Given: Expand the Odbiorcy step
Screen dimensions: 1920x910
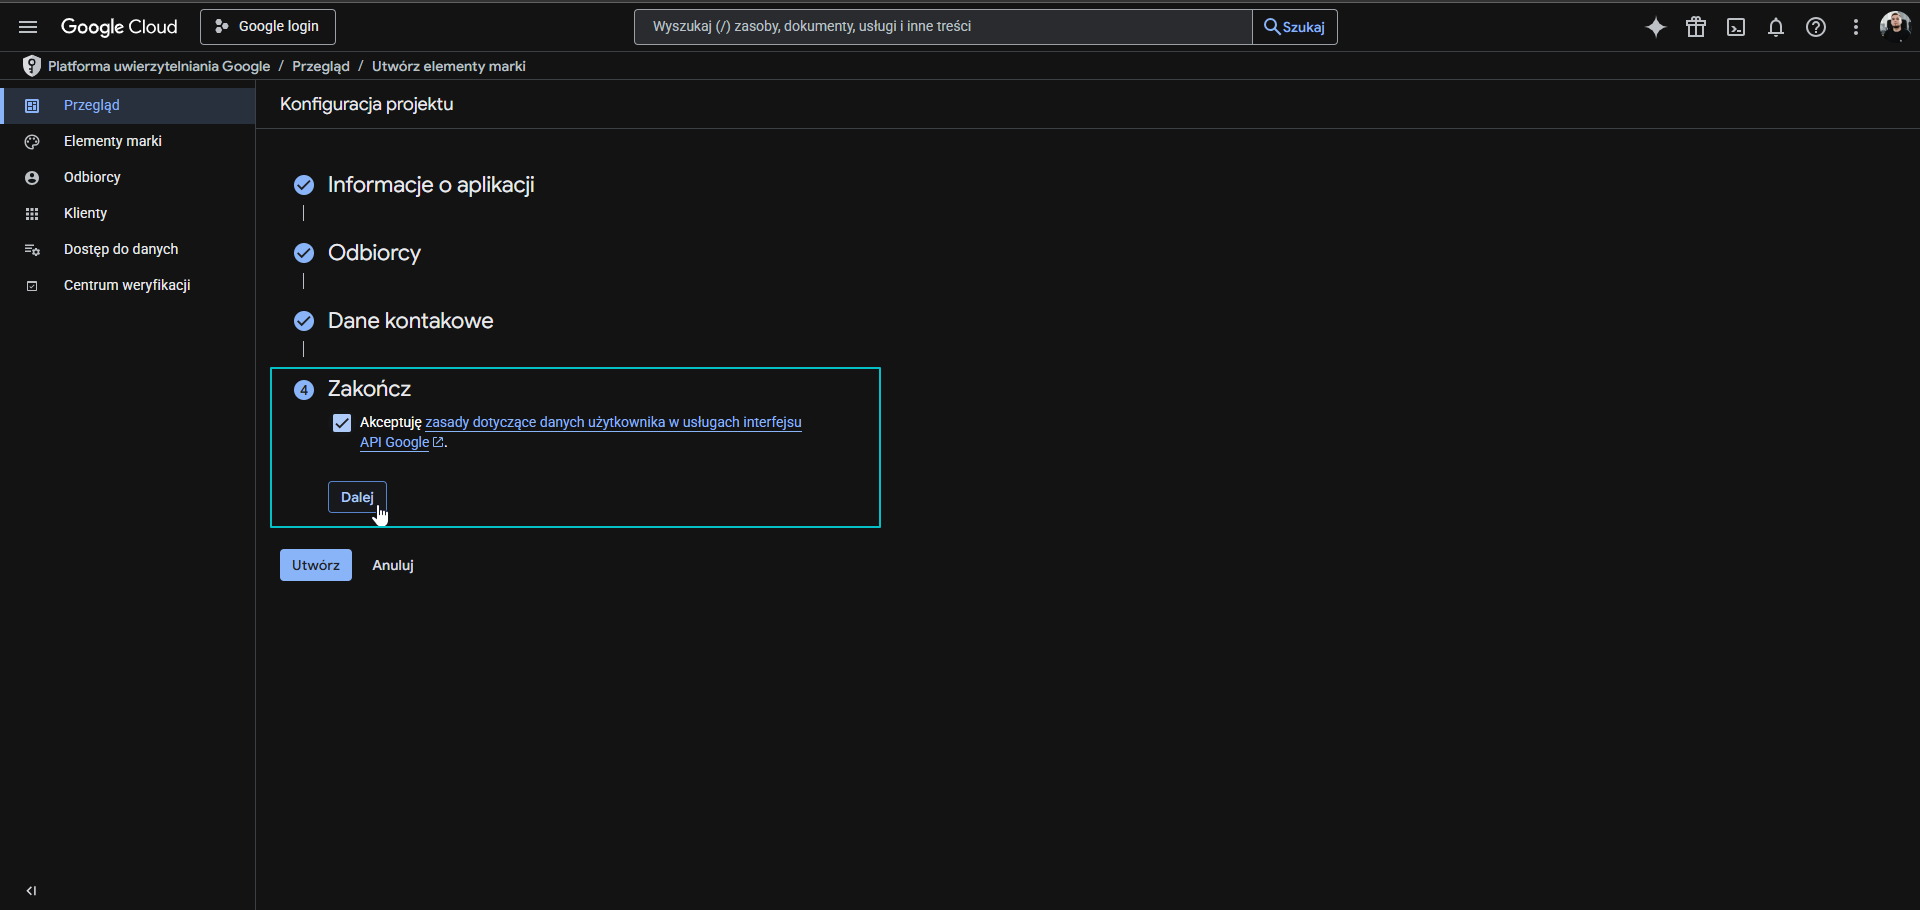Looking at the screenshot, I should coord(374,253).
